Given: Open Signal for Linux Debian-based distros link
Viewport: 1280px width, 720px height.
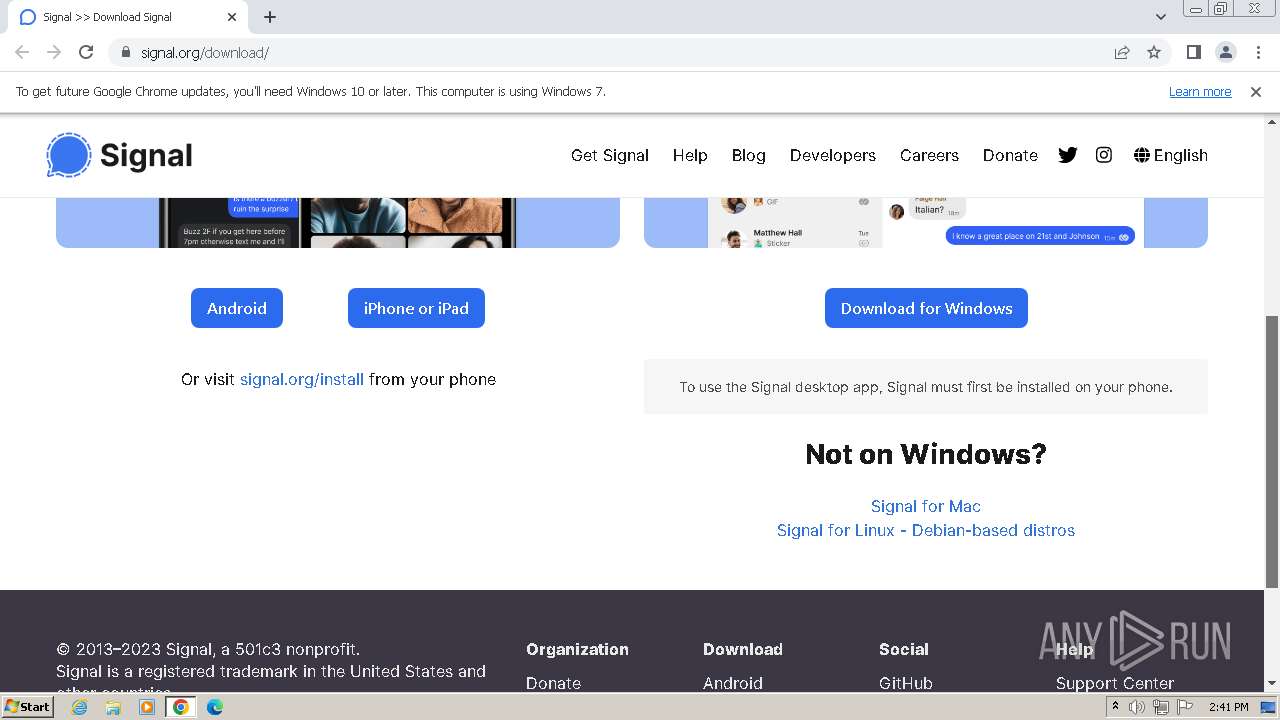Looking at the screenshot, I should [926, 530].
